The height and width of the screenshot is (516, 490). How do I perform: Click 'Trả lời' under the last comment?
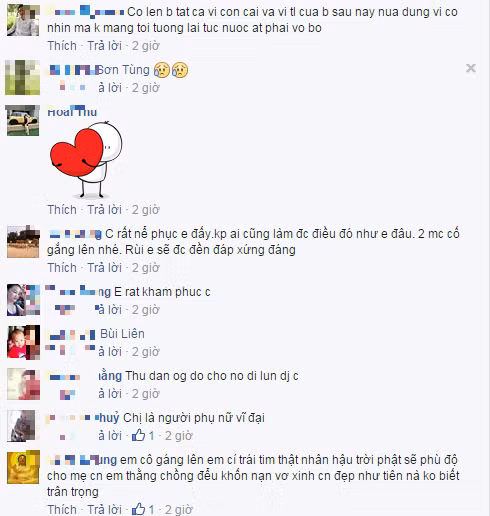(105, 509)
